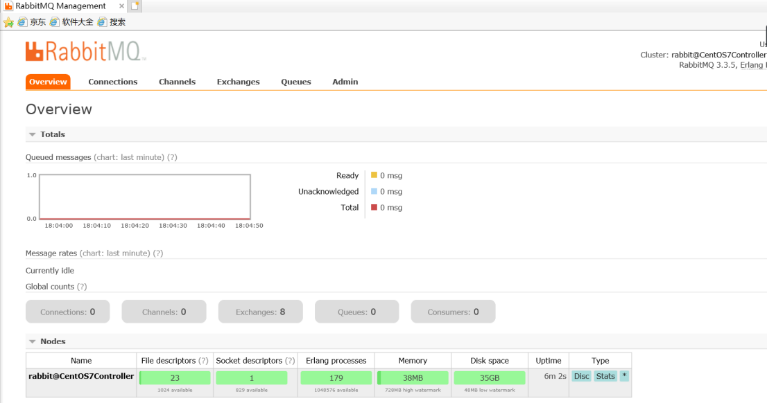
Task: Open node rabbit@CentOS7Controller details
Action: 81,376
